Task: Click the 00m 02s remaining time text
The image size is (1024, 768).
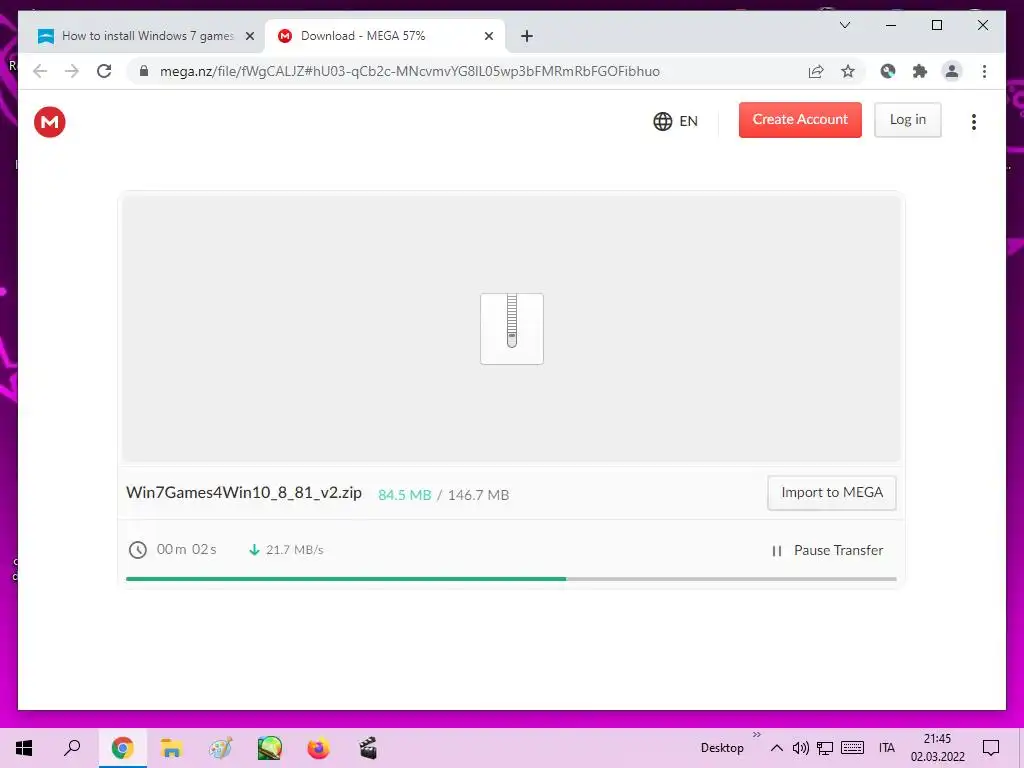Action: tap(186, 549)
